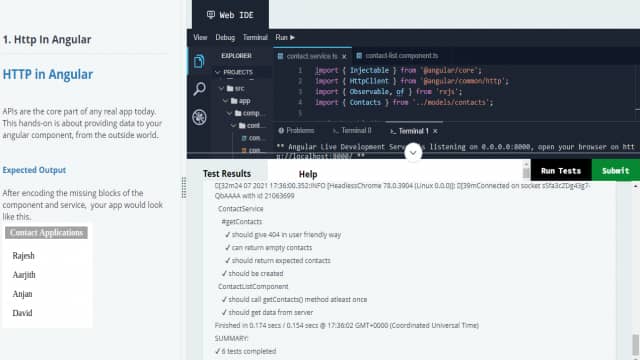Screen dimensions: 640x360
Task: Click the contact name 'David'
Action: click(22, 313)
